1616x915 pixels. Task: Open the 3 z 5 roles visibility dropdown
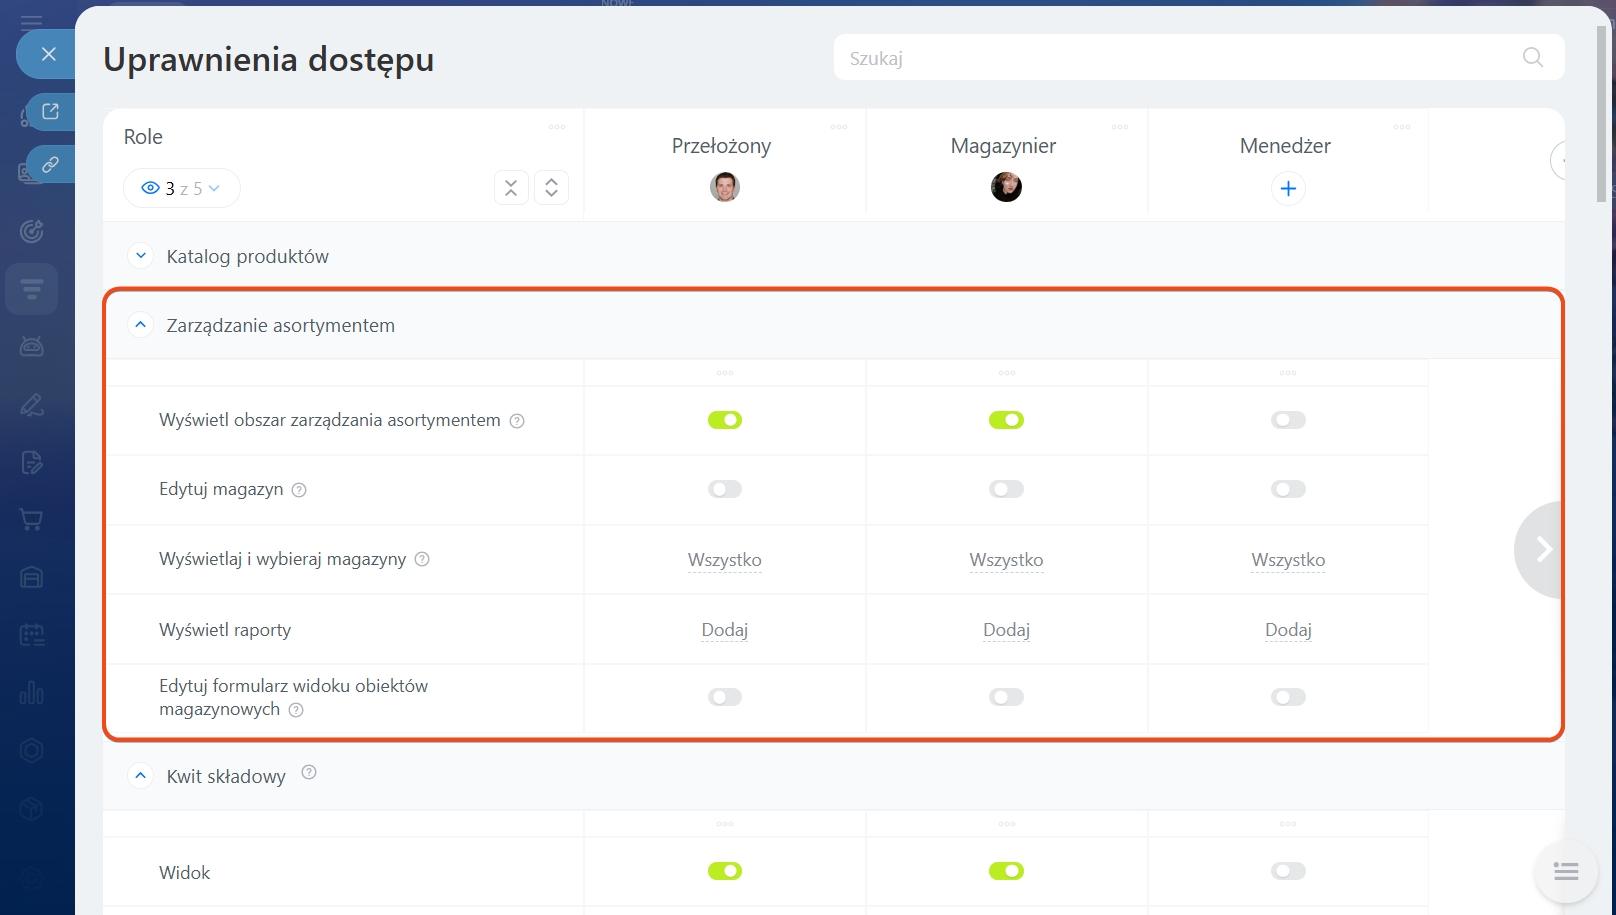[x=181, y=188]
